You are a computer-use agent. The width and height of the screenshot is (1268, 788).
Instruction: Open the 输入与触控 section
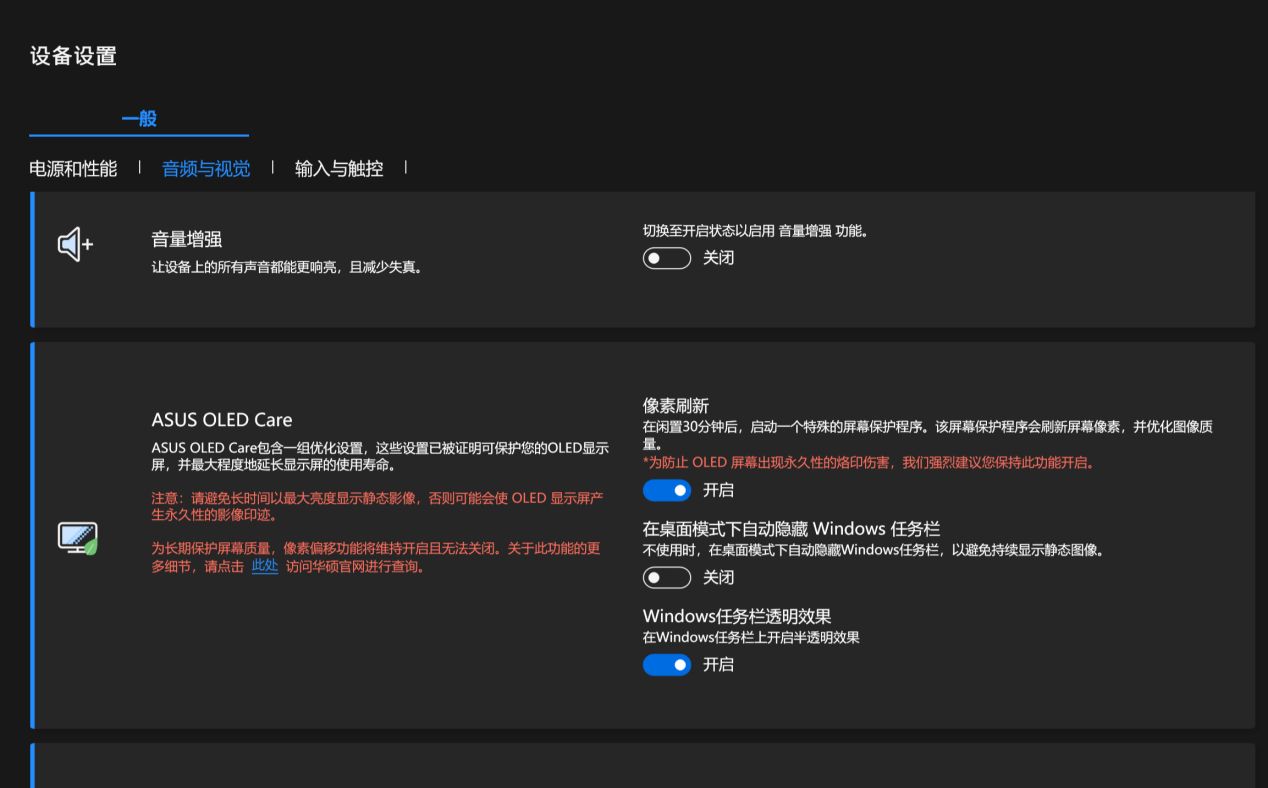(x=339, y=169)
